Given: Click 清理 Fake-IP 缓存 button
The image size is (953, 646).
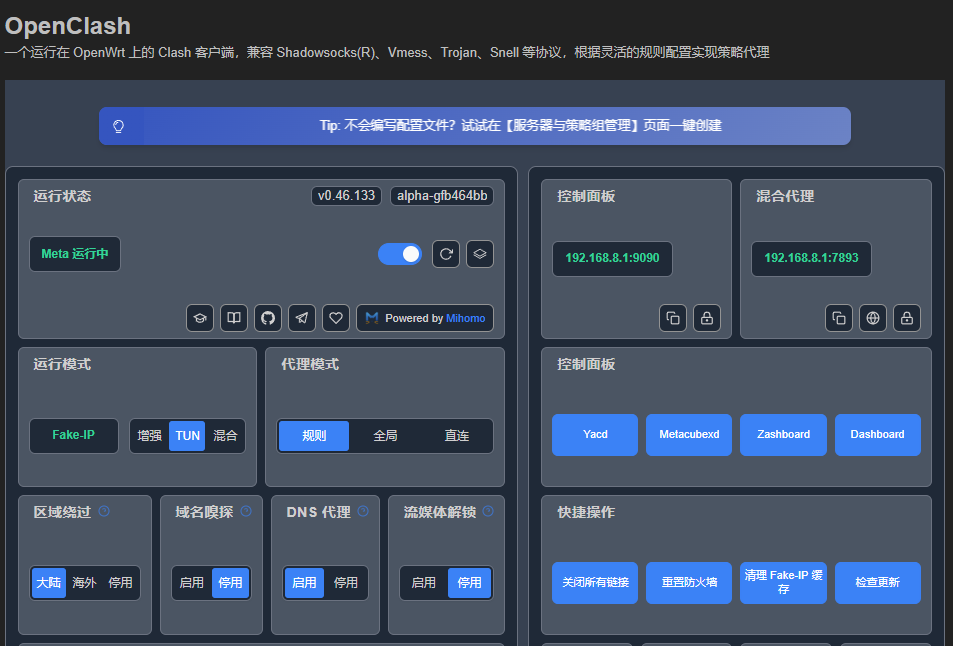Looking at the screenshot, I should click(783, 583).
